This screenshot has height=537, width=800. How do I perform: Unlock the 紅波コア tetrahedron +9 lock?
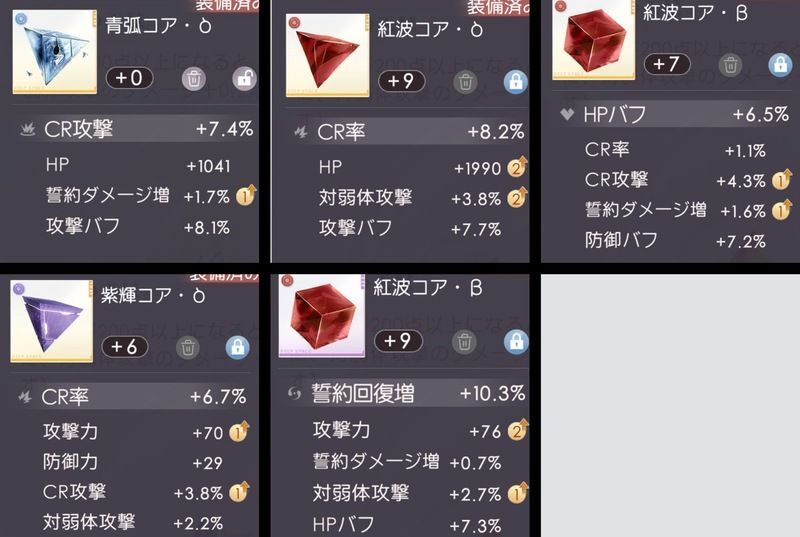(515, 82)
